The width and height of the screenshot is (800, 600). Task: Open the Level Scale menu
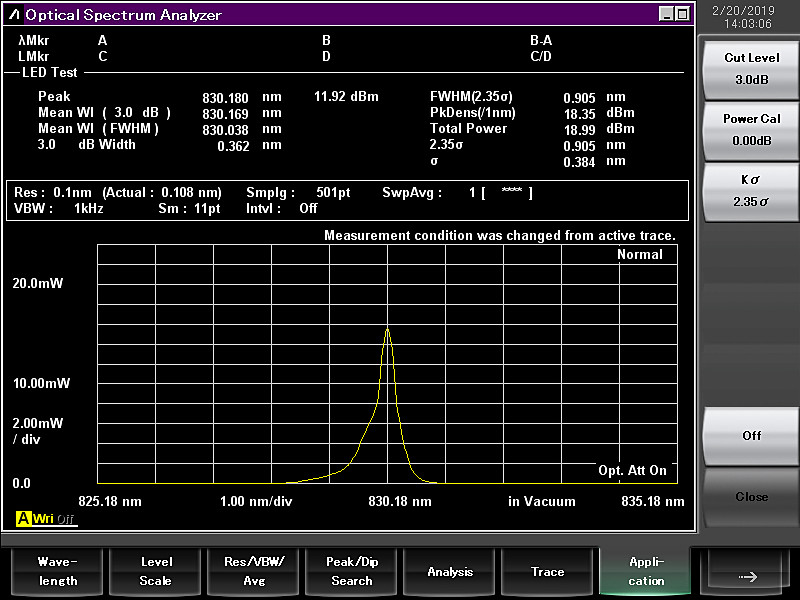(x=155, y=571)
